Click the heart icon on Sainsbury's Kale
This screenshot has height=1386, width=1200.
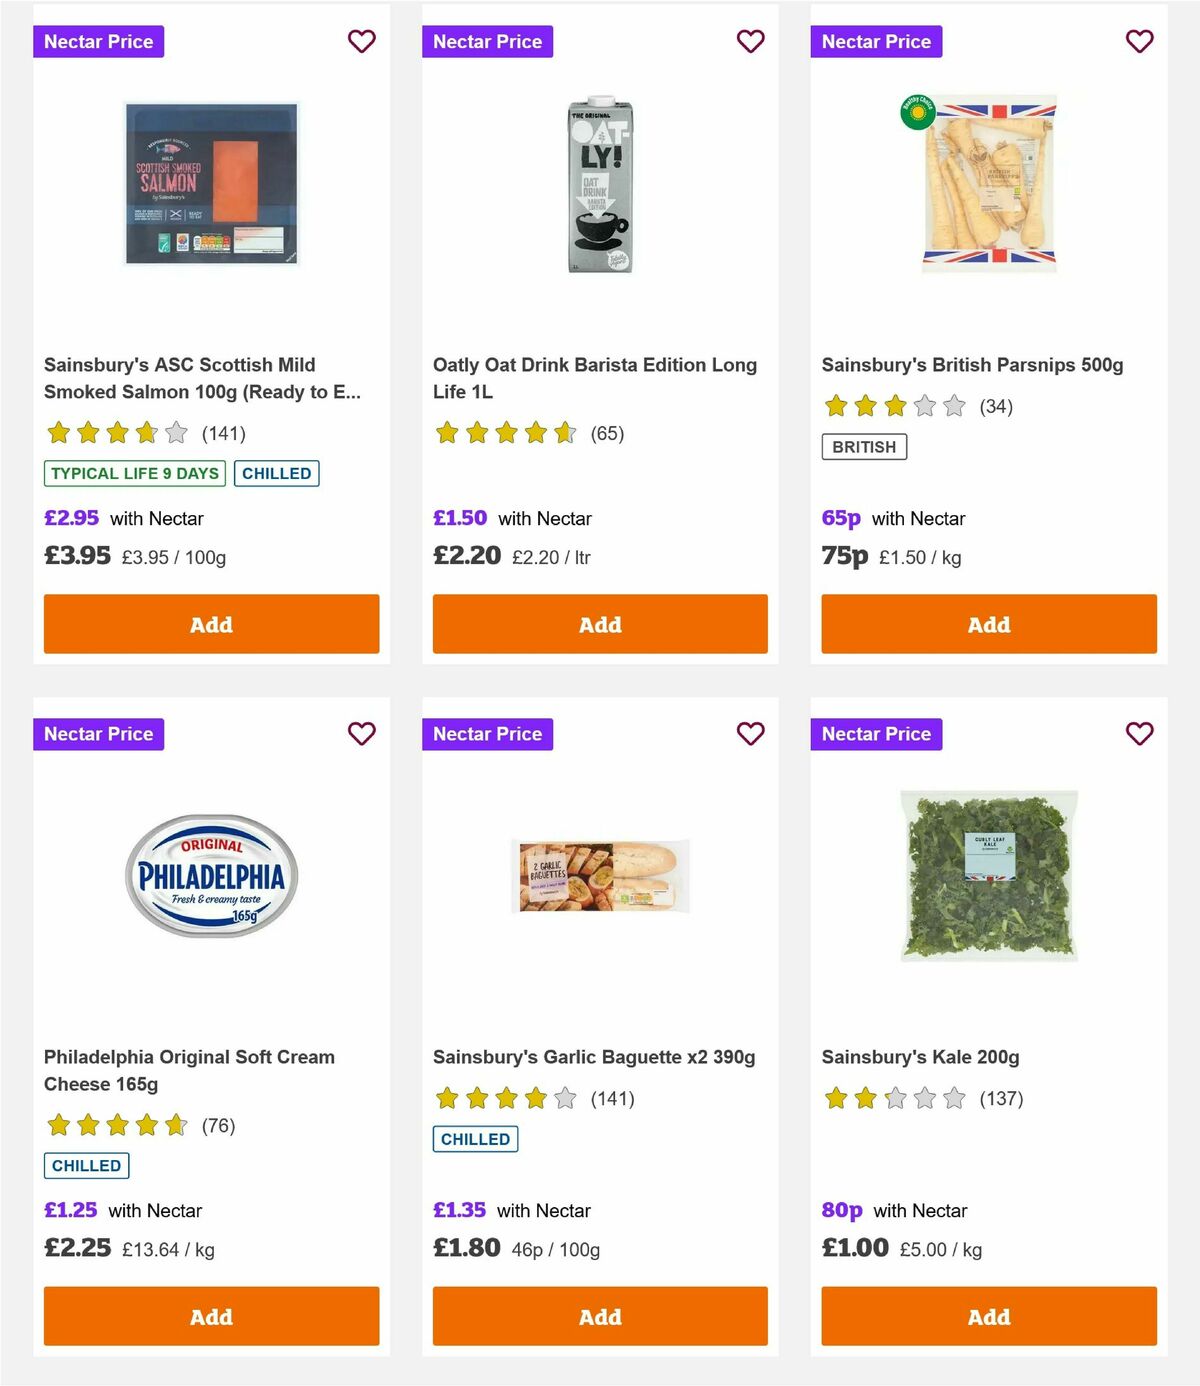point(1139,733)
